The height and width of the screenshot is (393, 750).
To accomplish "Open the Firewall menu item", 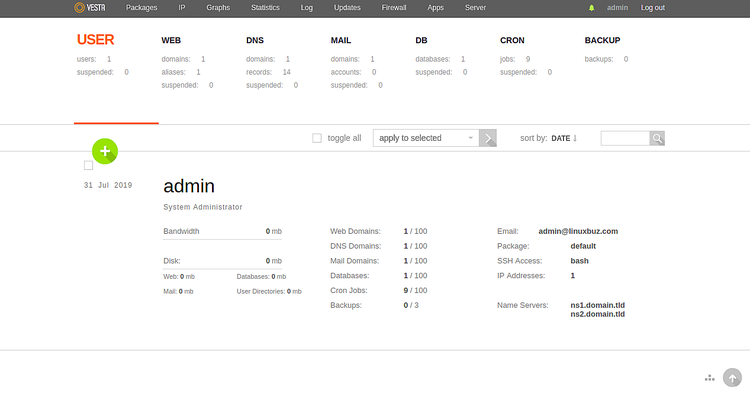I will (394, 8).
